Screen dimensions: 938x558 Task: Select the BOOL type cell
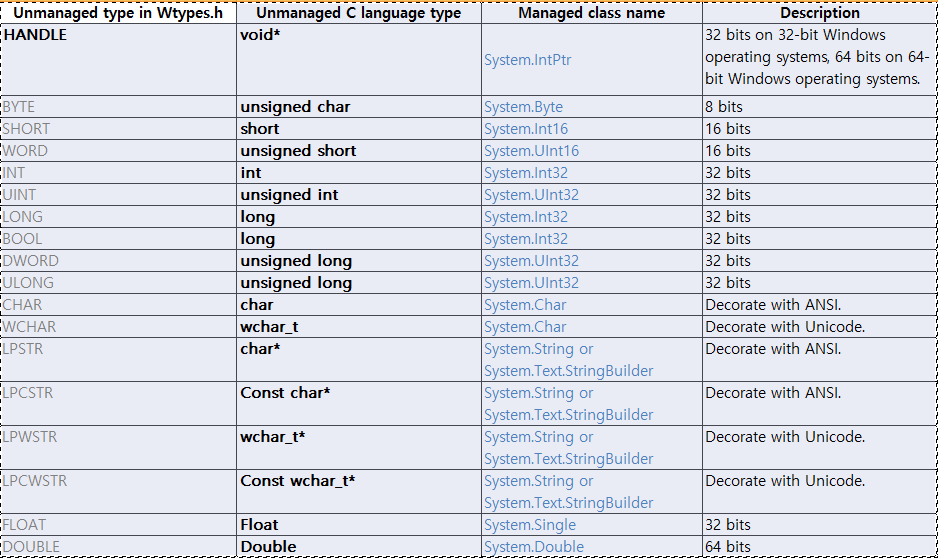coord(118,239)
